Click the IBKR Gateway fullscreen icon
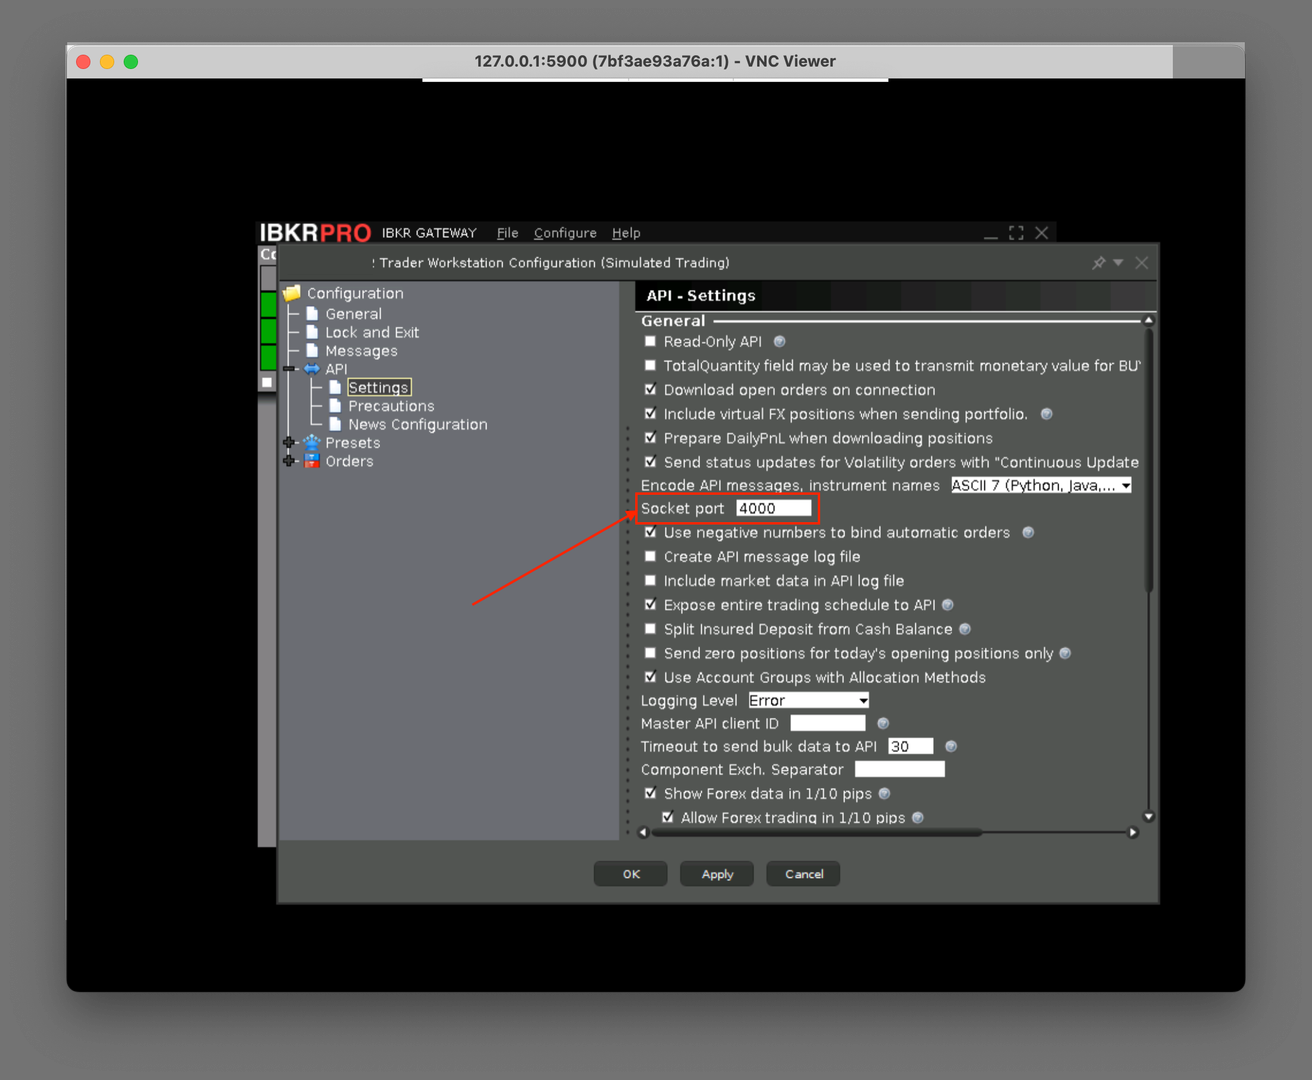1312x1080 pixels. (1016, 233)
